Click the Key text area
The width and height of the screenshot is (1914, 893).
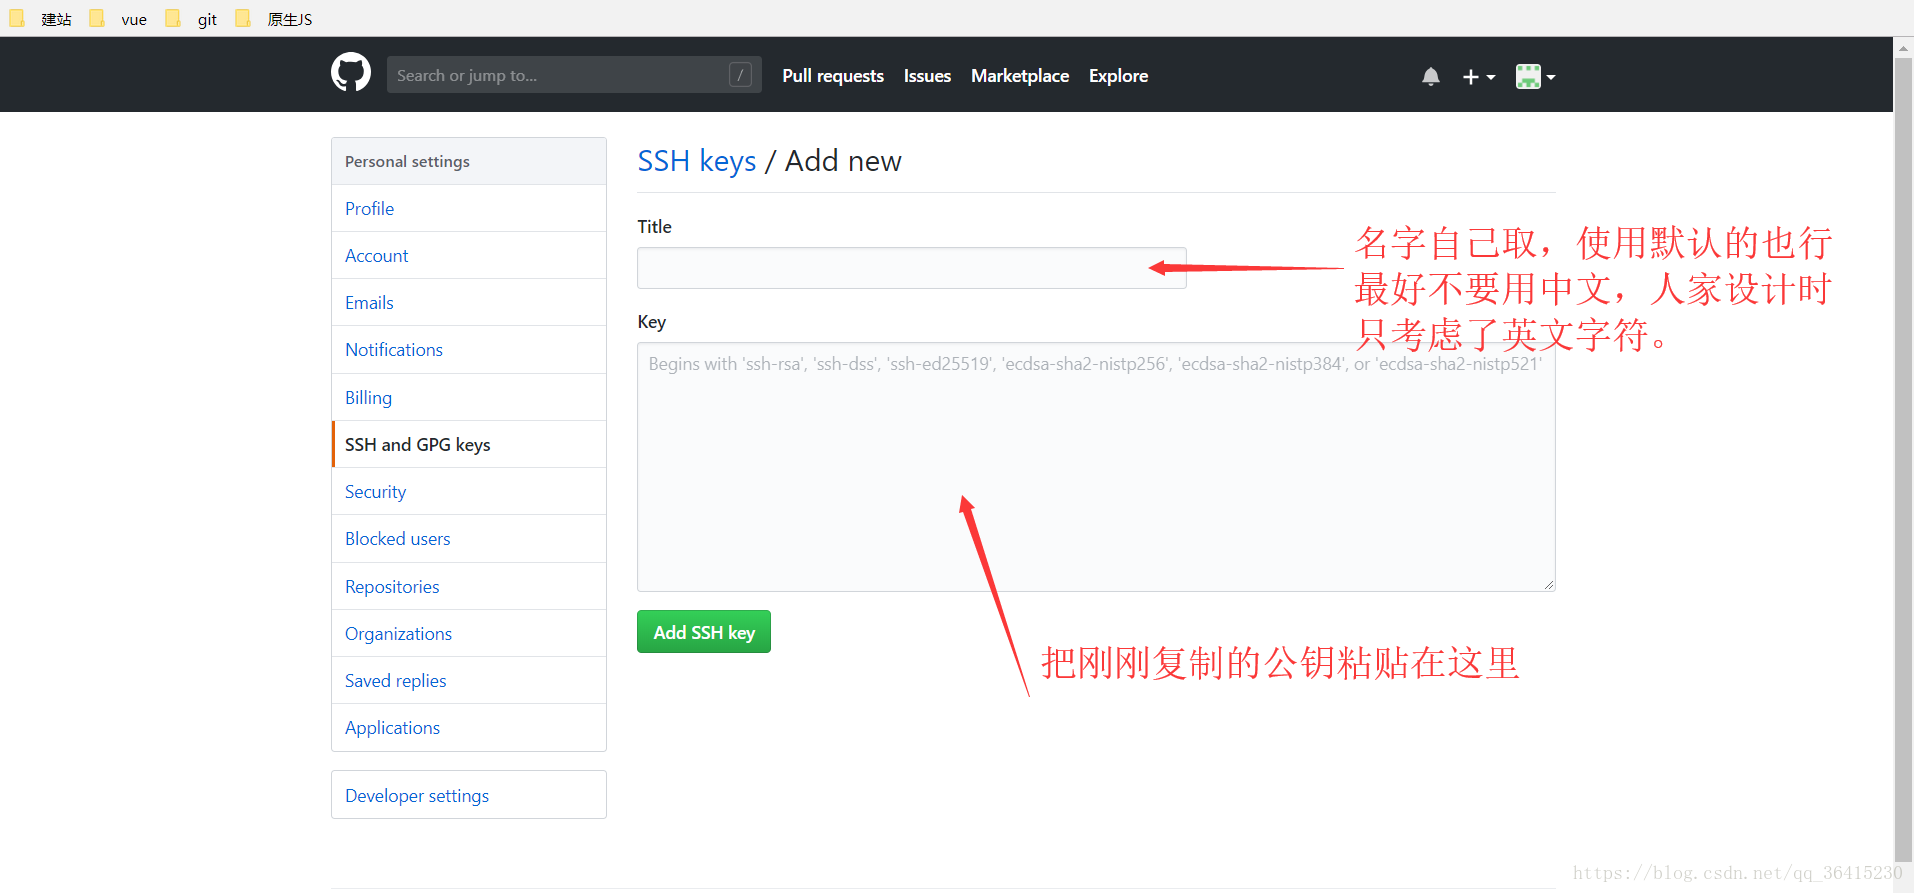point(1096,467)
